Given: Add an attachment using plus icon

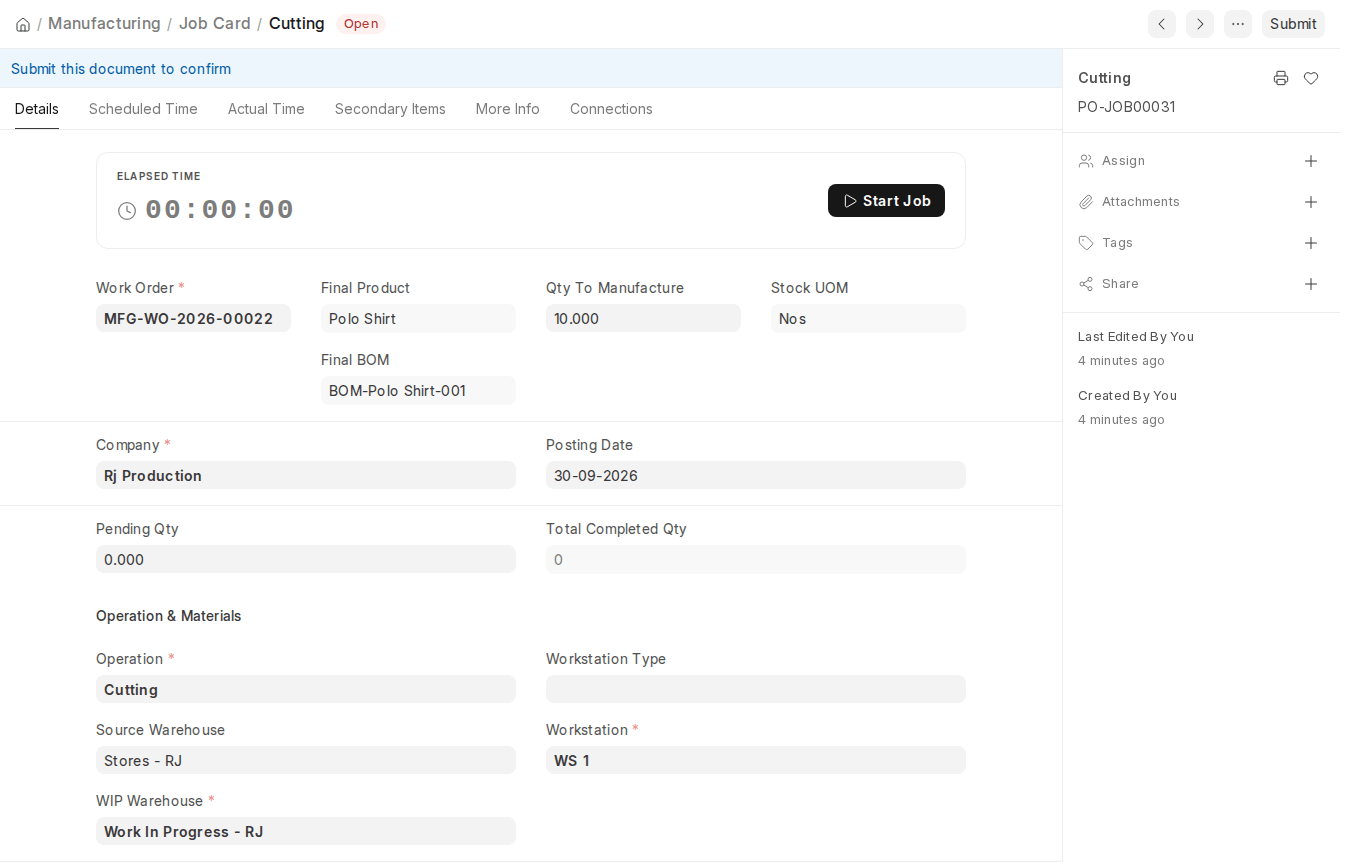Looking at the screenshot, I should (1311, 202).
